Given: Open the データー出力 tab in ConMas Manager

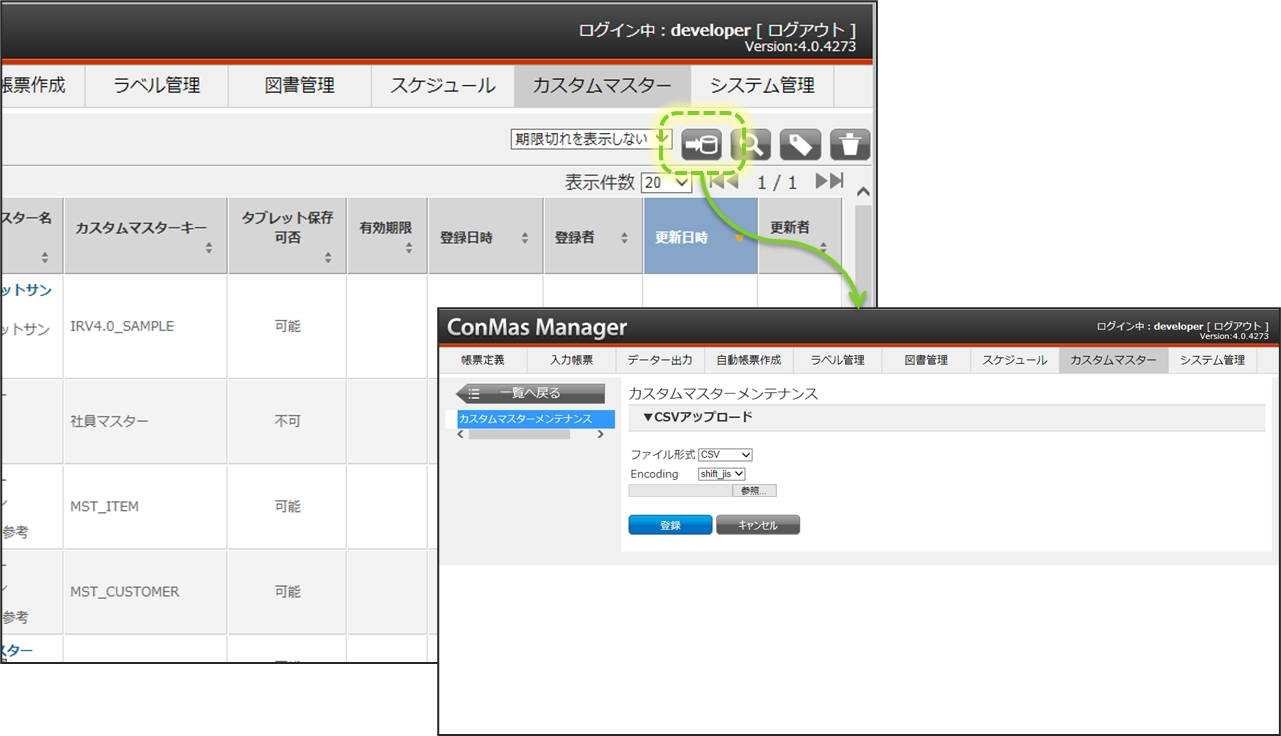Looking at the screenshot, I should click(659, 360).
